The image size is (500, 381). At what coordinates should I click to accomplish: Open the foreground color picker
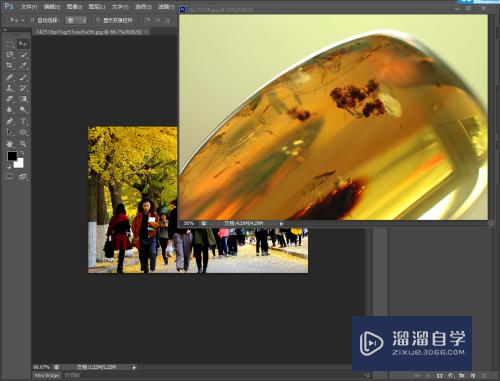(12, 156)
